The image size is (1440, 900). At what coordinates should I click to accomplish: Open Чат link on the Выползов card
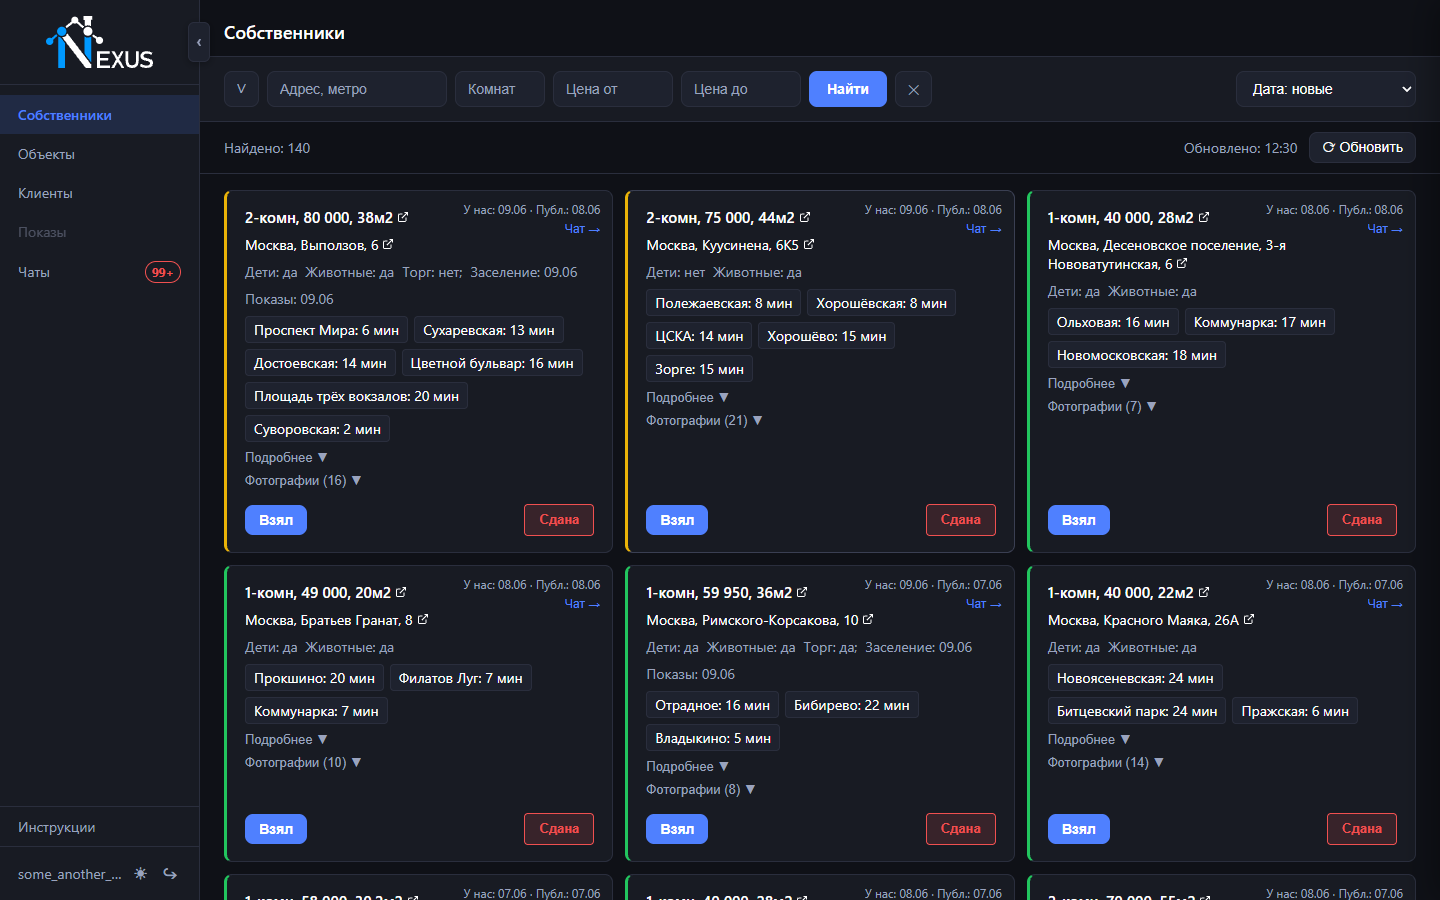click(x=582, y=229)
